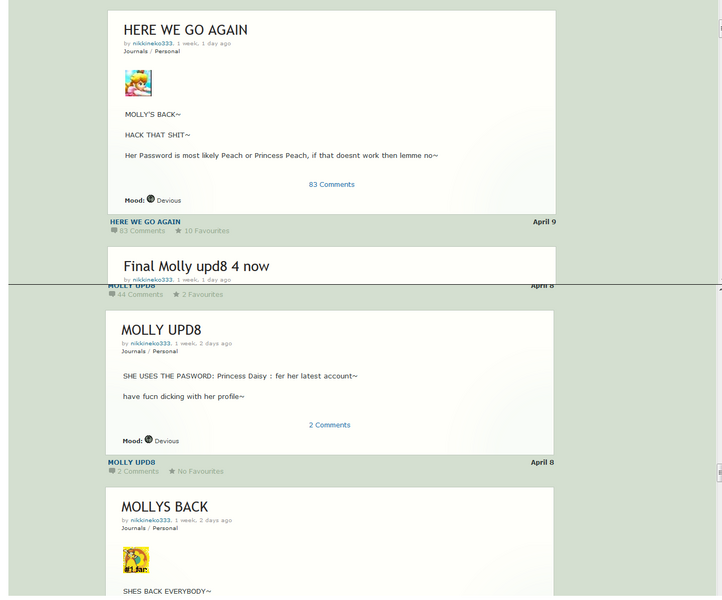Image resolution: width=722 pixels, height=600 pixels.
Task: Open Final Molly upd8 4 now heading
Action: pyautogui.click(x=196, y=267)
